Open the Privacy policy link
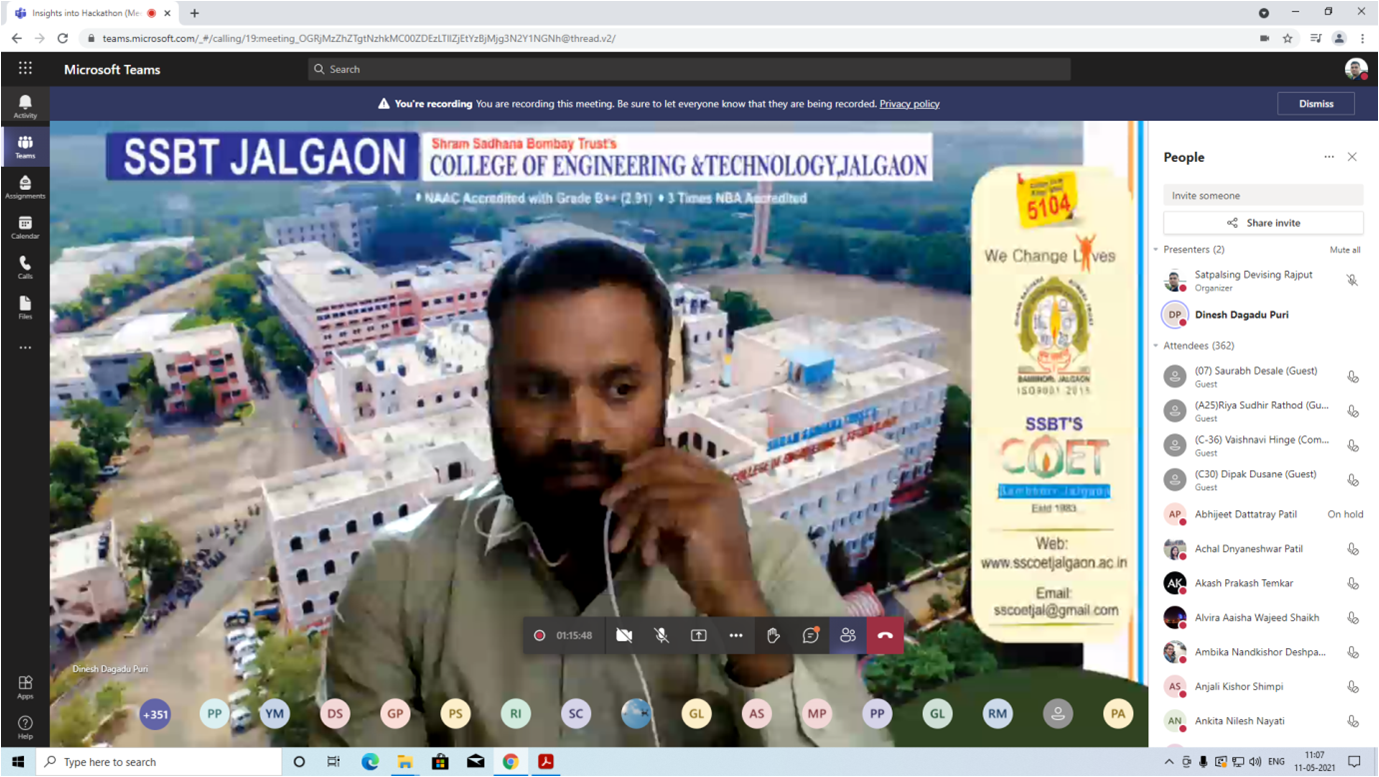Viewport: 1379px width, 777px height. 909,103
